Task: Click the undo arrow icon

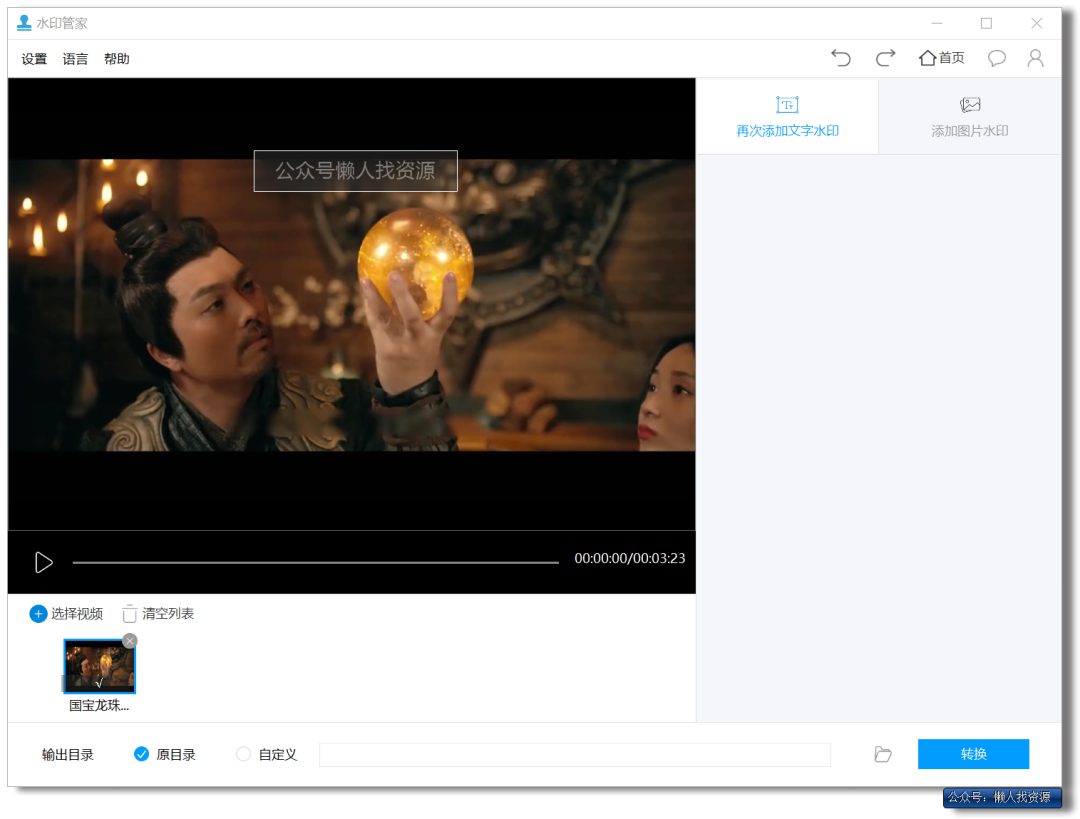Action: tap(840, 58)
